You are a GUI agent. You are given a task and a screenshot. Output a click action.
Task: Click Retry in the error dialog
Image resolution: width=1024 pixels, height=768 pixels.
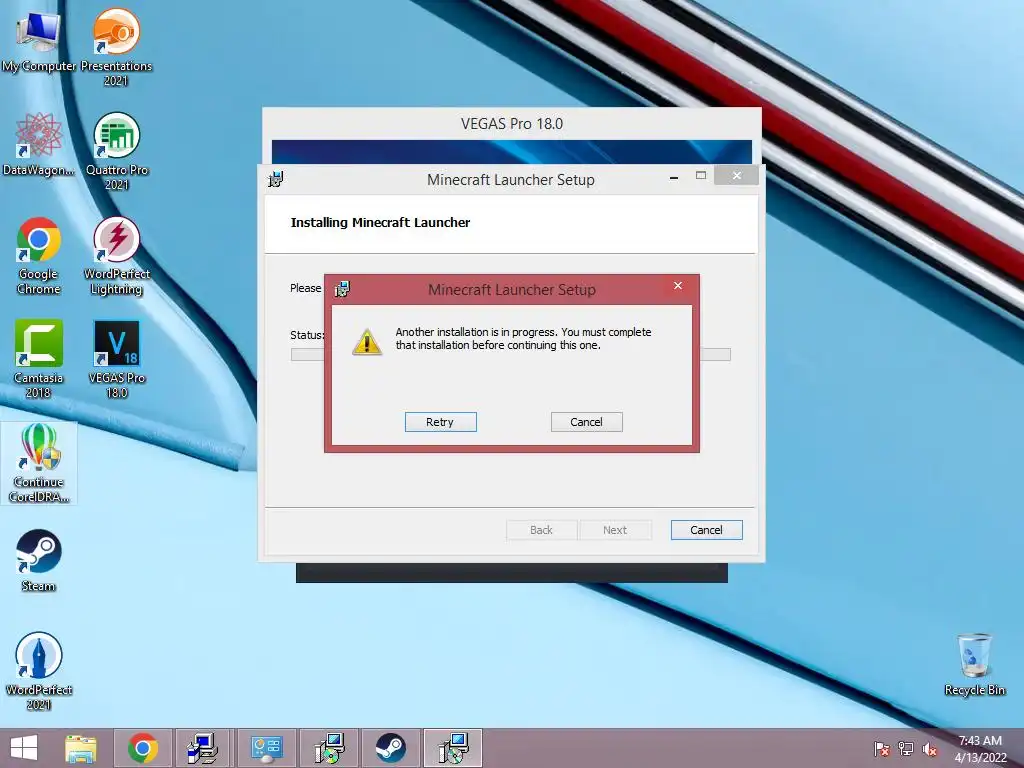440,422
